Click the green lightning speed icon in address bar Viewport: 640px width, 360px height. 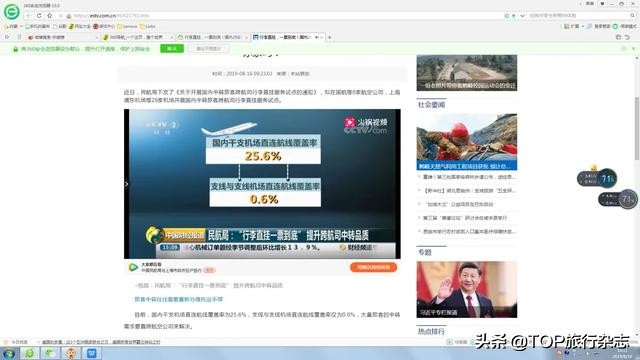[513, 16]
